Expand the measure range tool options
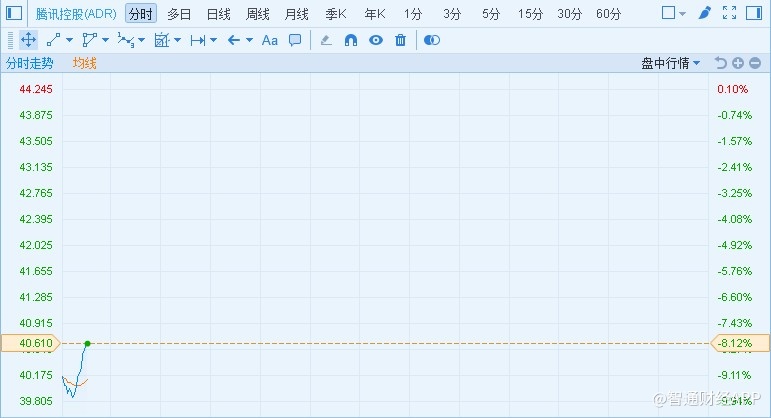 [x=213, y=40]
